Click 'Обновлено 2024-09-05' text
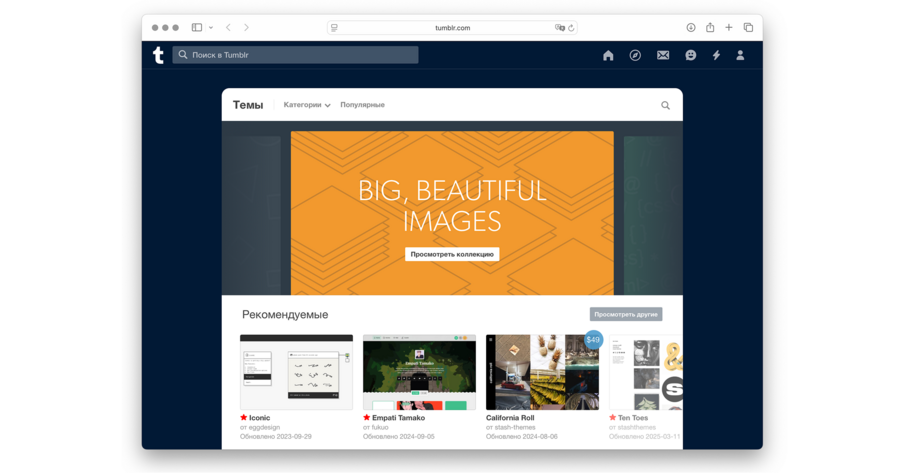 [399, 437]
